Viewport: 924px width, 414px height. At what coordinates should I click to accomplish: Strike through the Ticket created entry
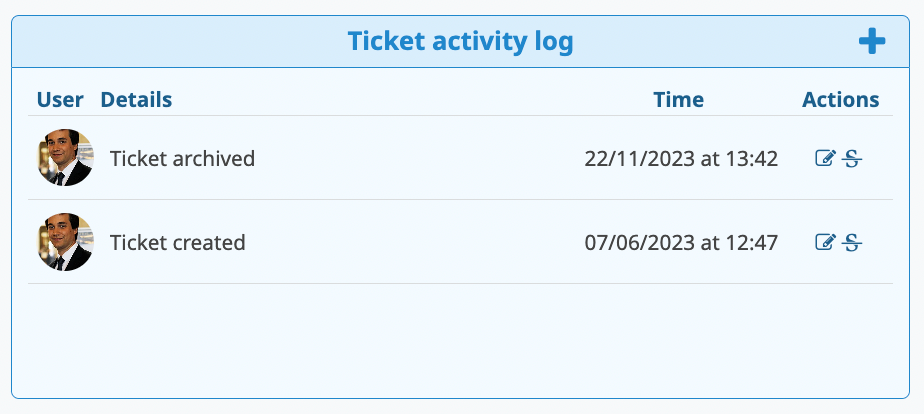tap(852, 242)
